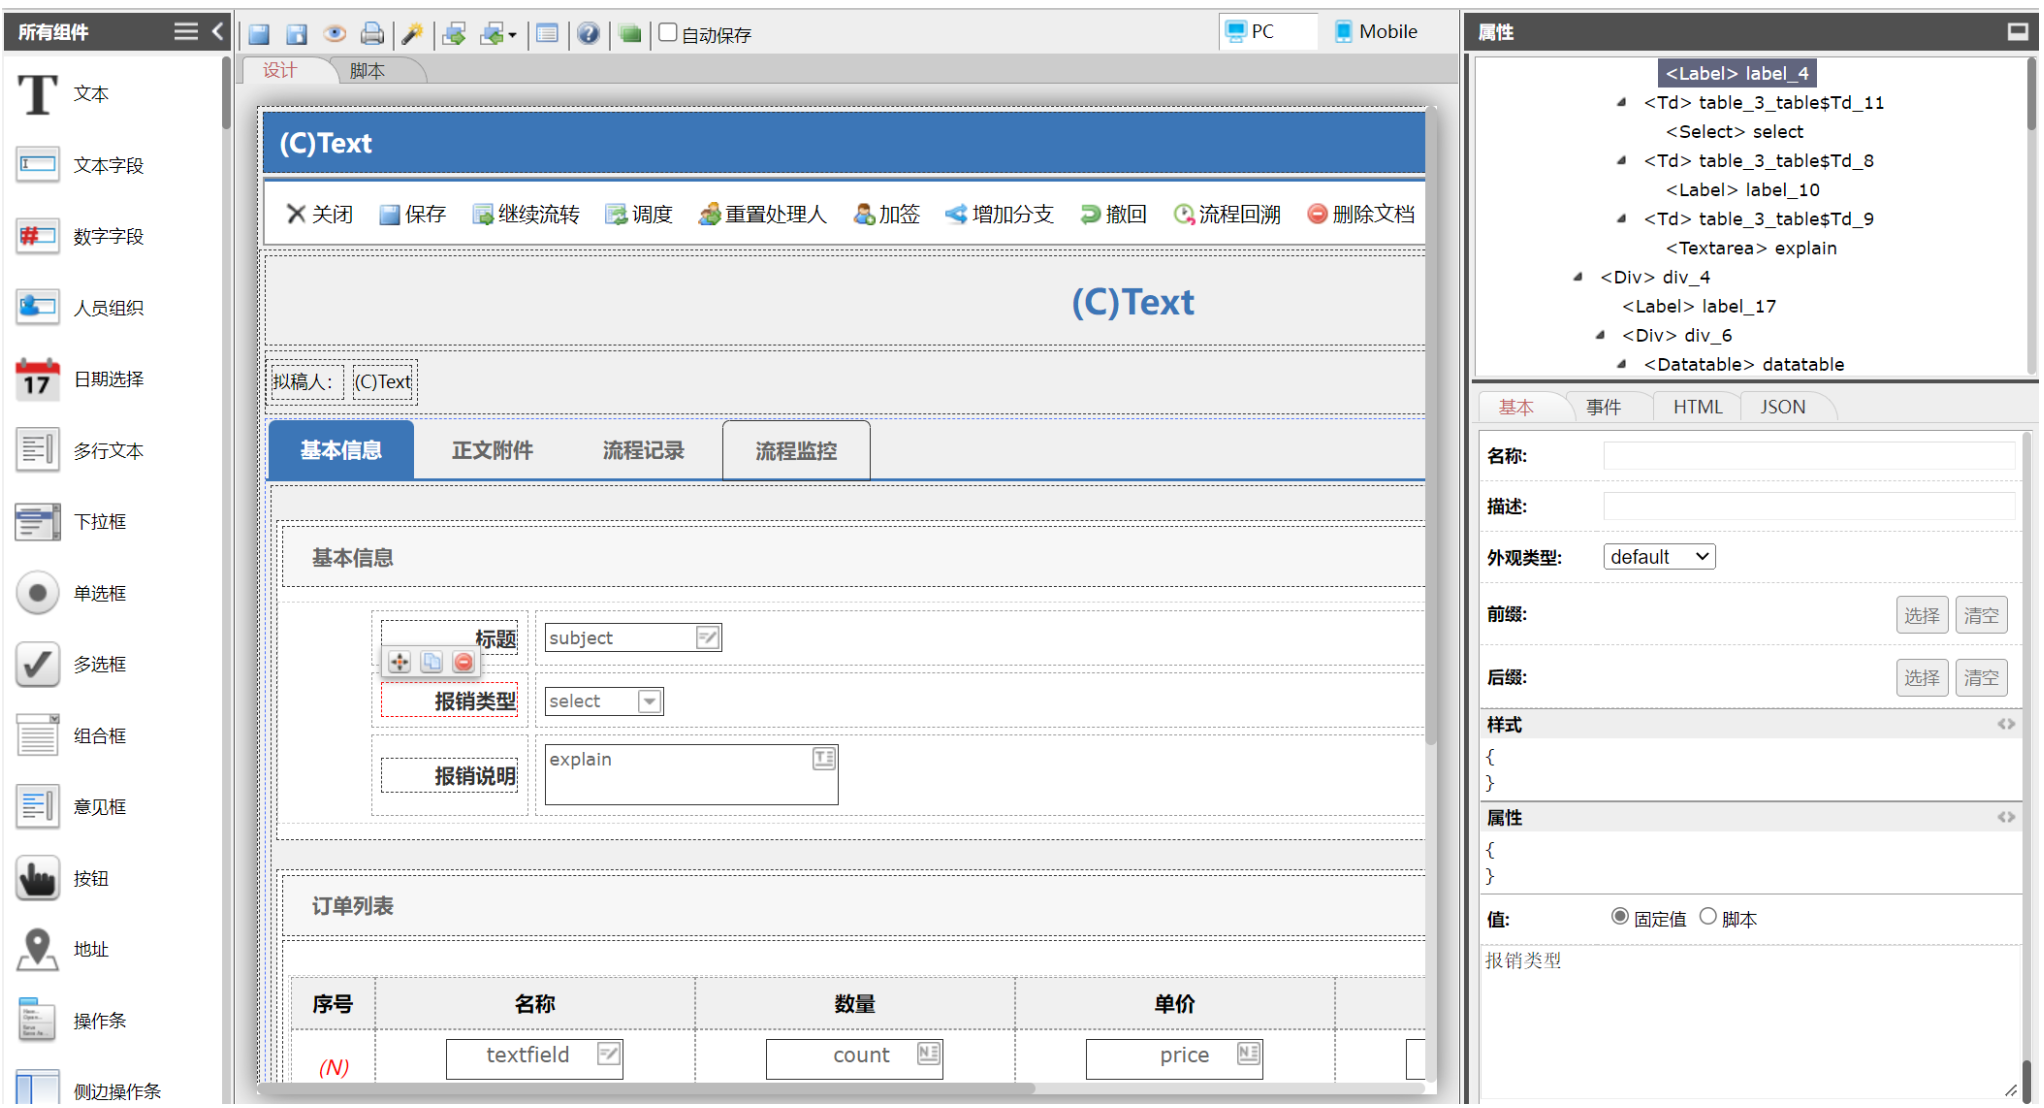
Task: Select the 按钮 hand component icon
Action: 38,879
